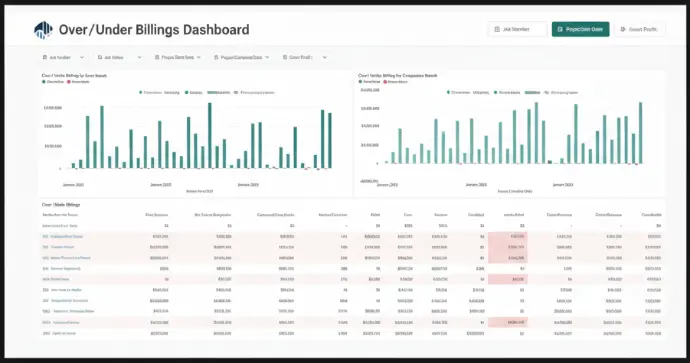This screenshot has height=363, width=690.
Task: Click the lowest pink highlighted cell in the table
Action: click(508, 323)
